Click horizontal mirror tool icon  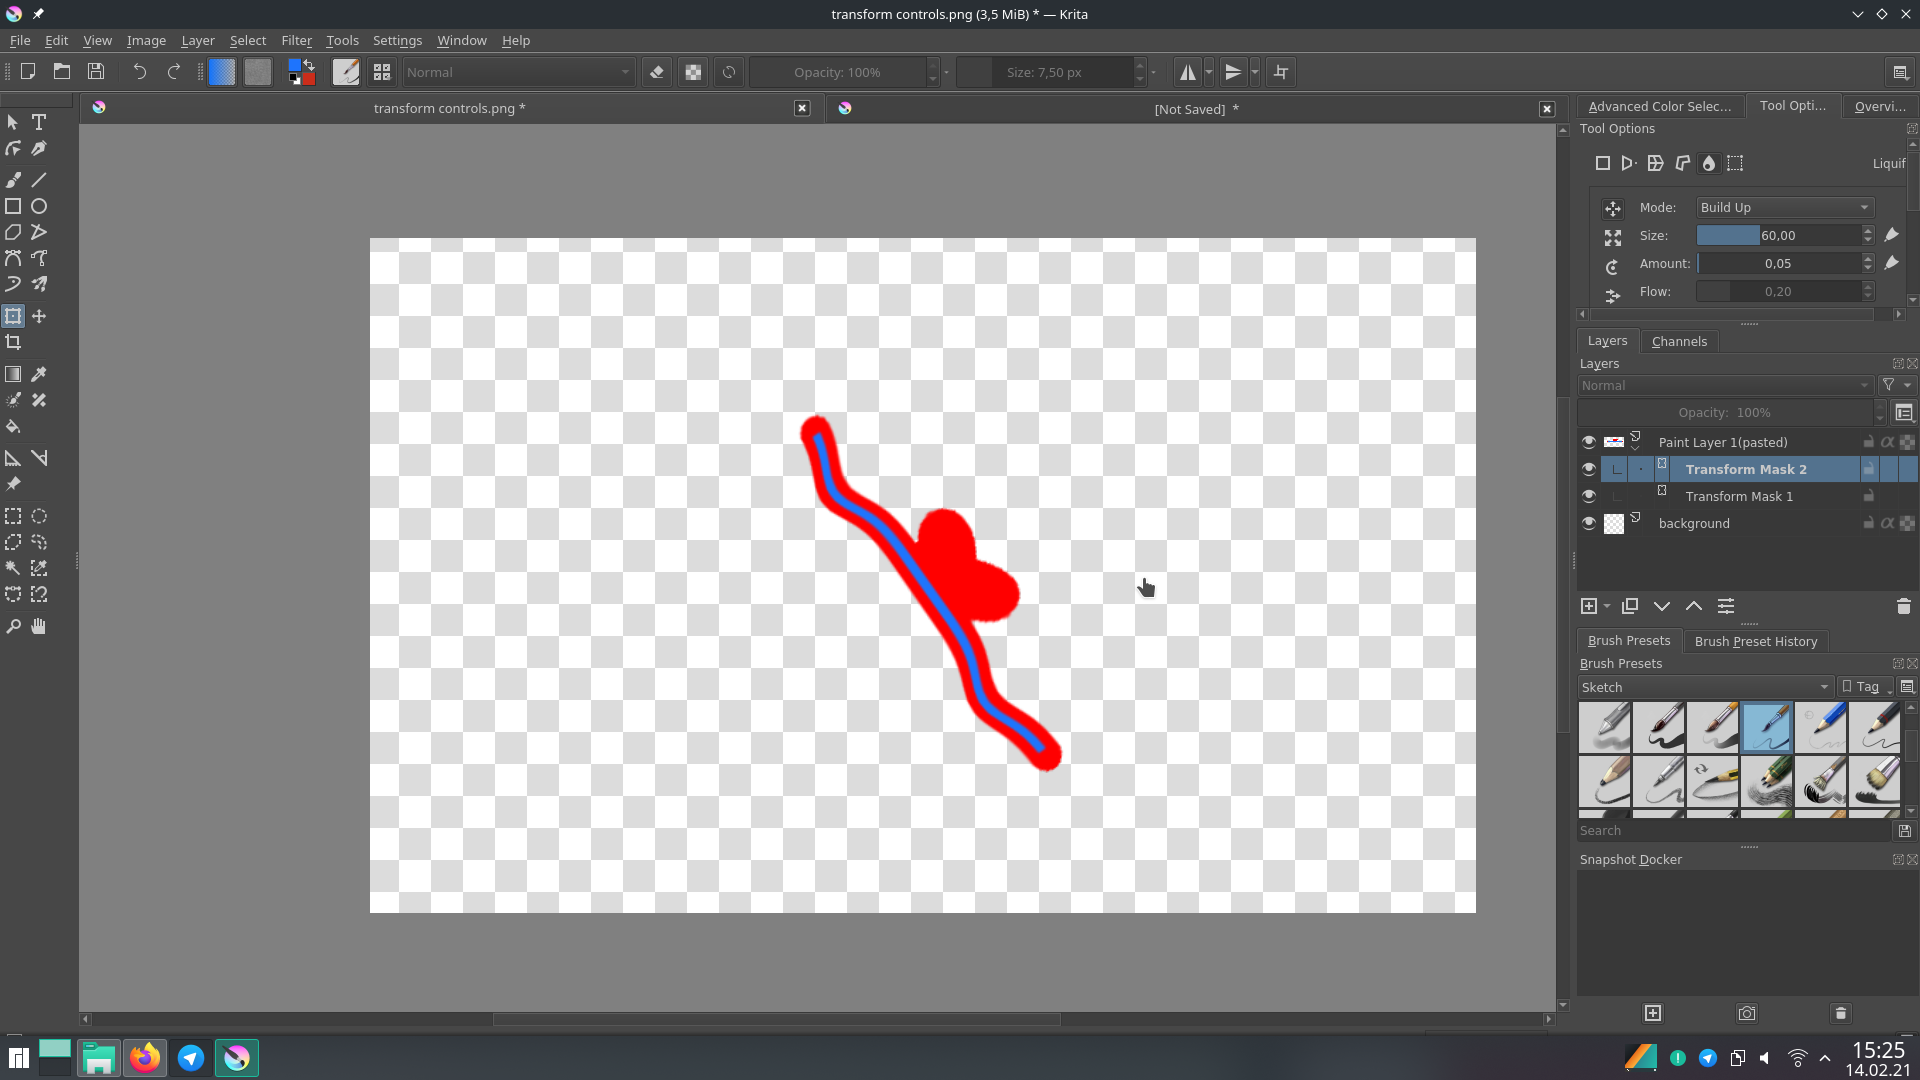tap(1187, 72)
